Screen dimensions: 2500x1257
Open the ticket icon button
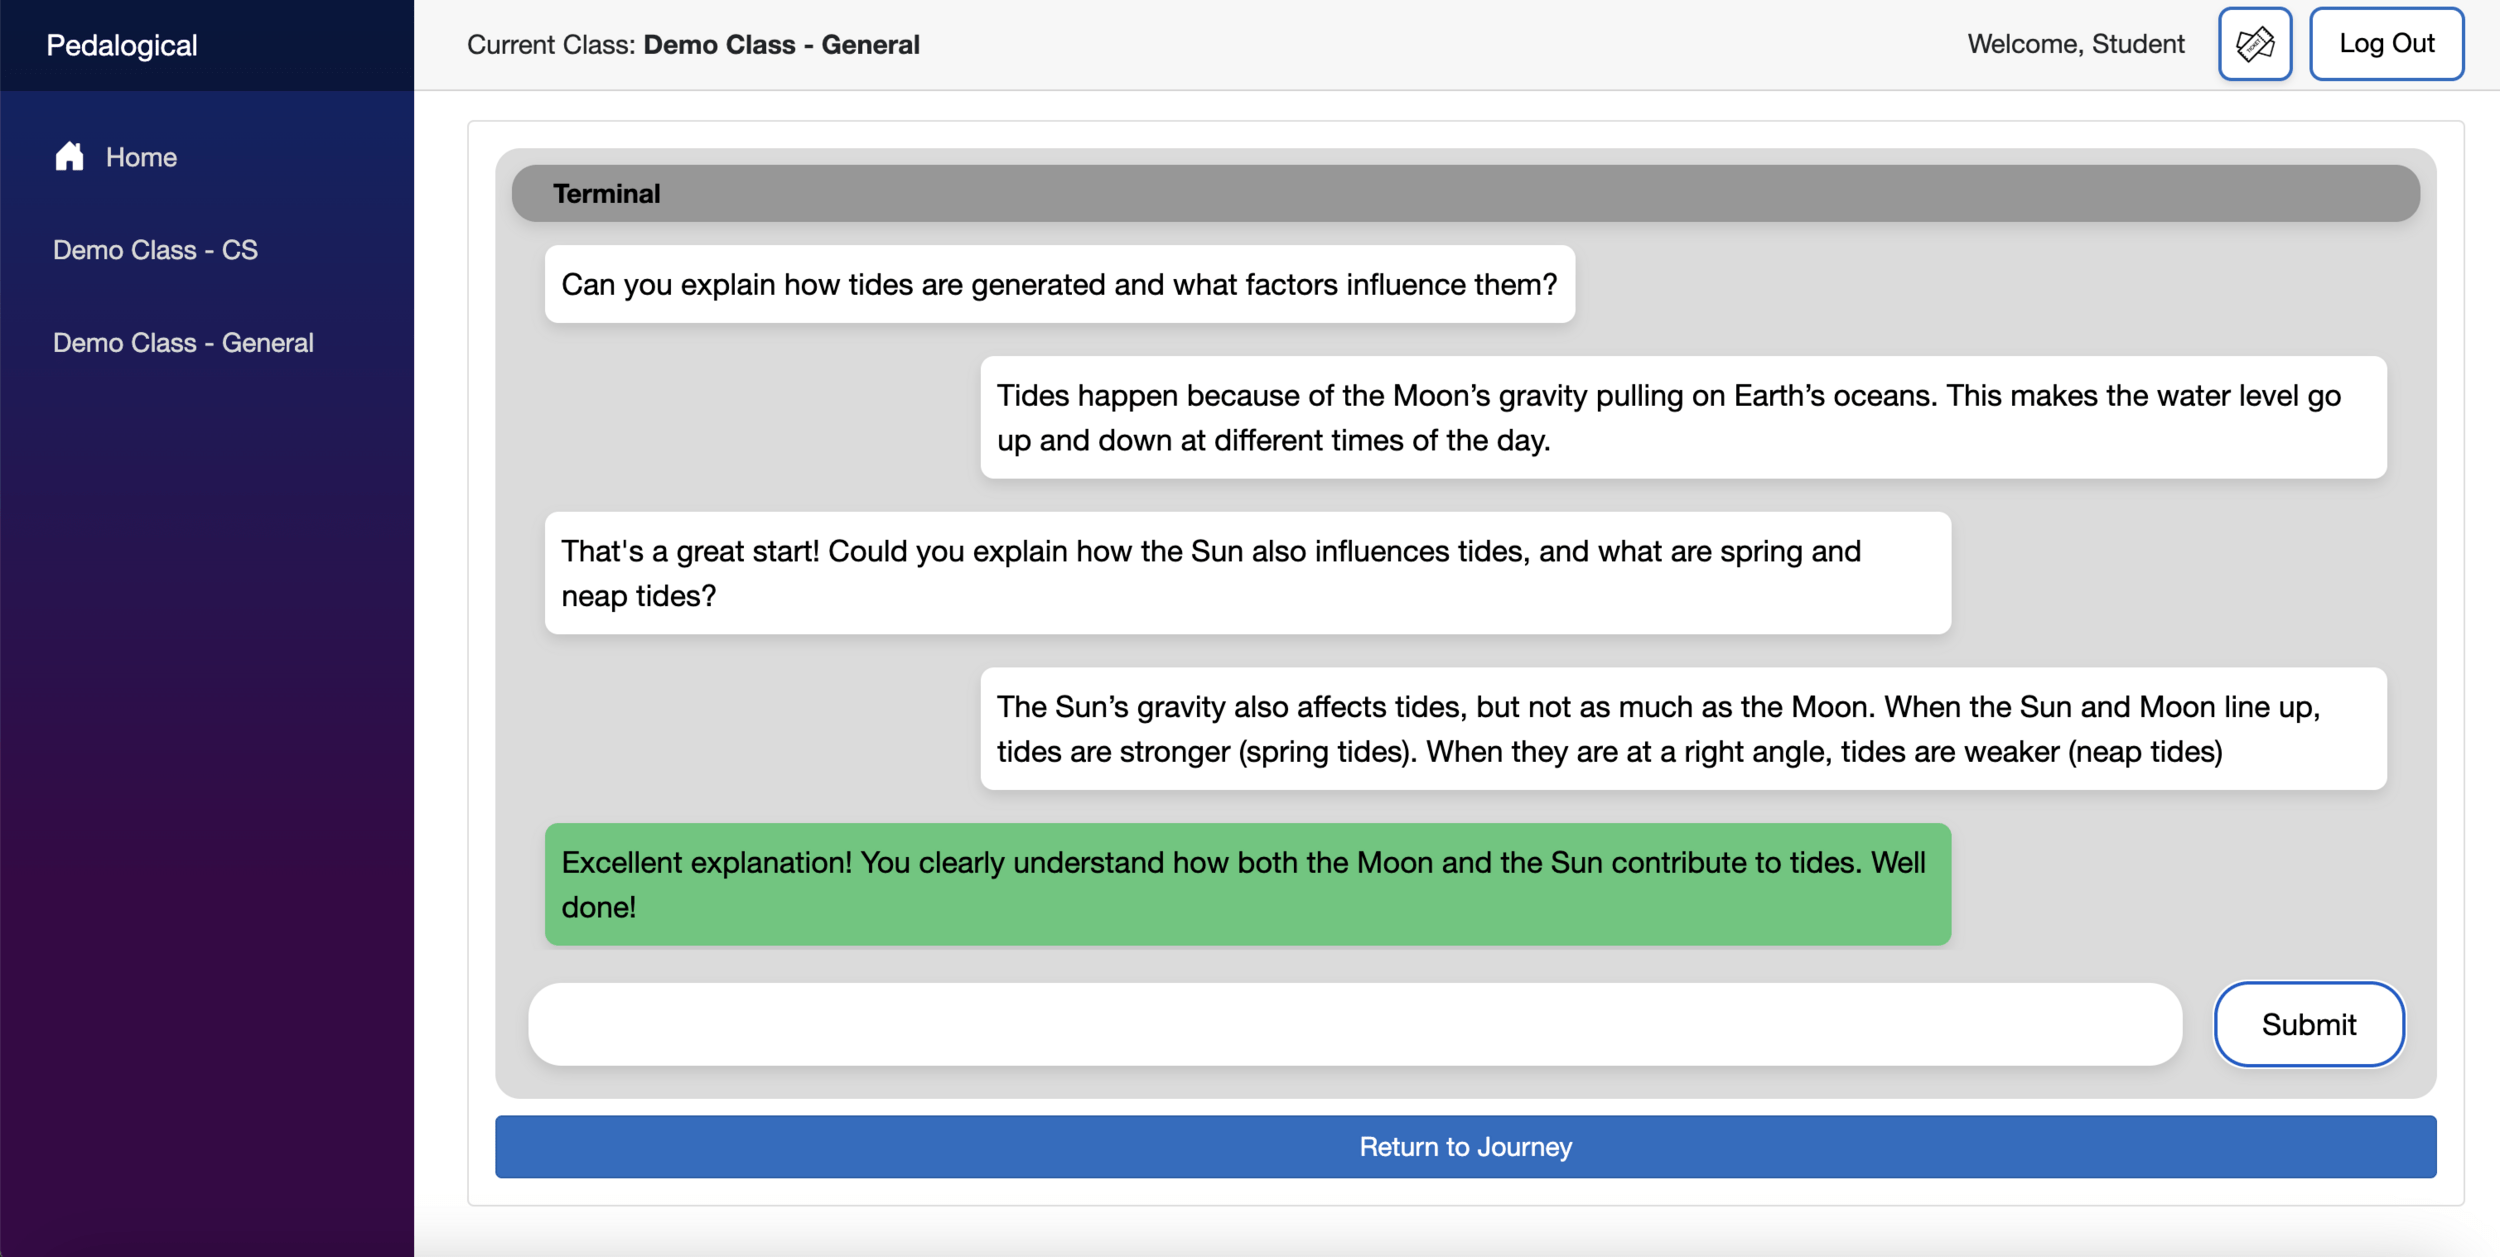[2254, 44]
